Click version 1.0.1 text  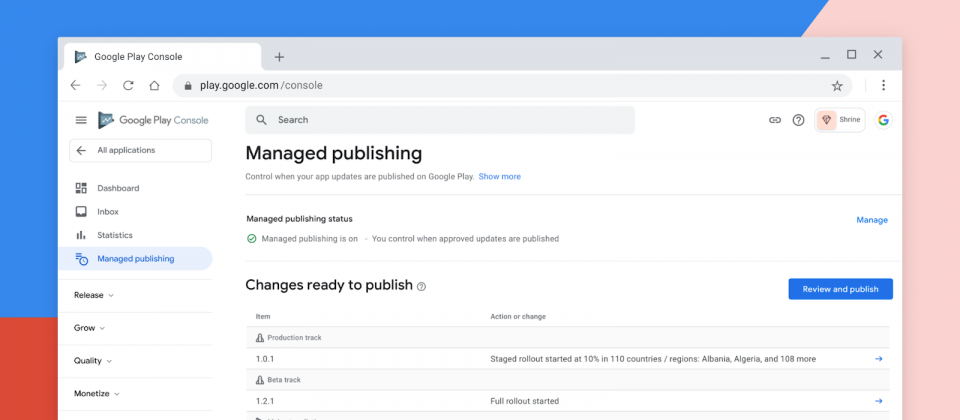pos(265,359)
